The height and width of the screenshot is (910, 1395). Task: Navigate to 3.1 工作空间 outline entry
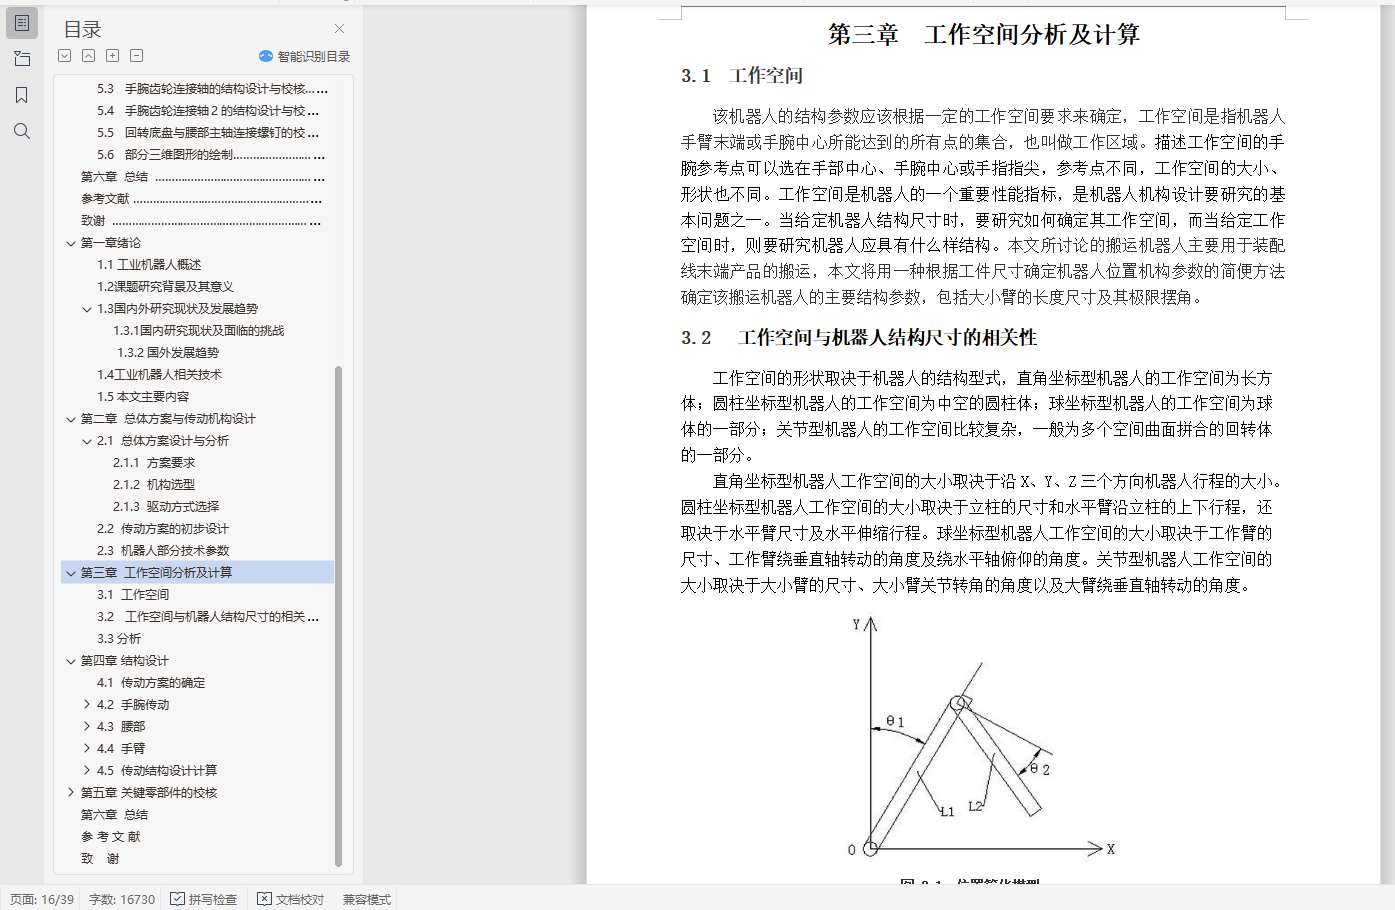coord(133,595)
